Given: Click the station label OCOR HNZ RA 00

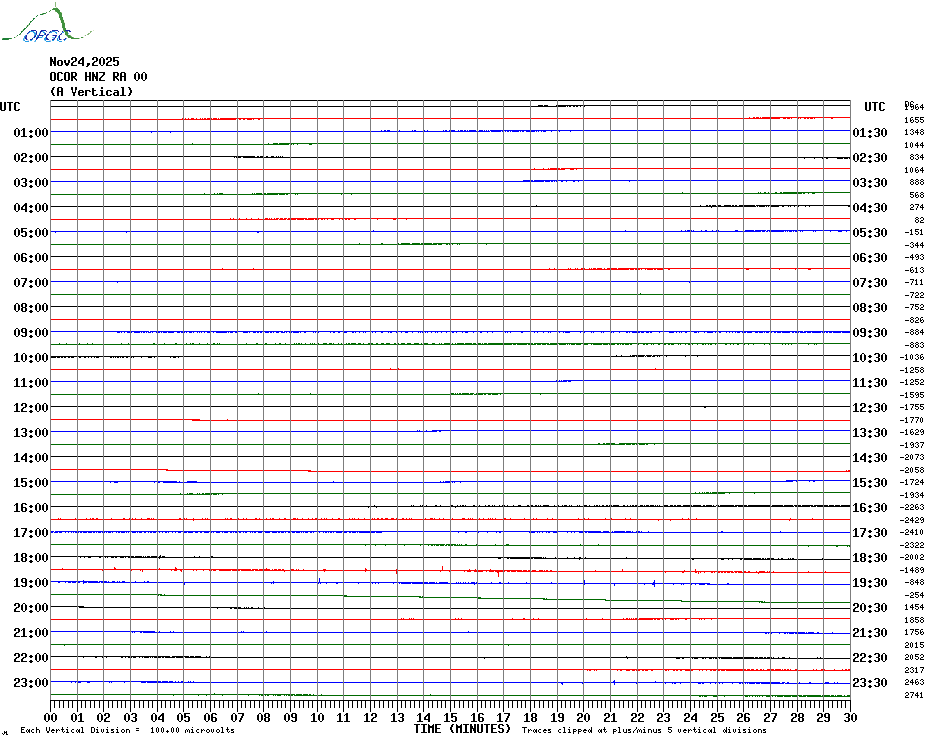Looking at the screenshot, I should 98,77.
